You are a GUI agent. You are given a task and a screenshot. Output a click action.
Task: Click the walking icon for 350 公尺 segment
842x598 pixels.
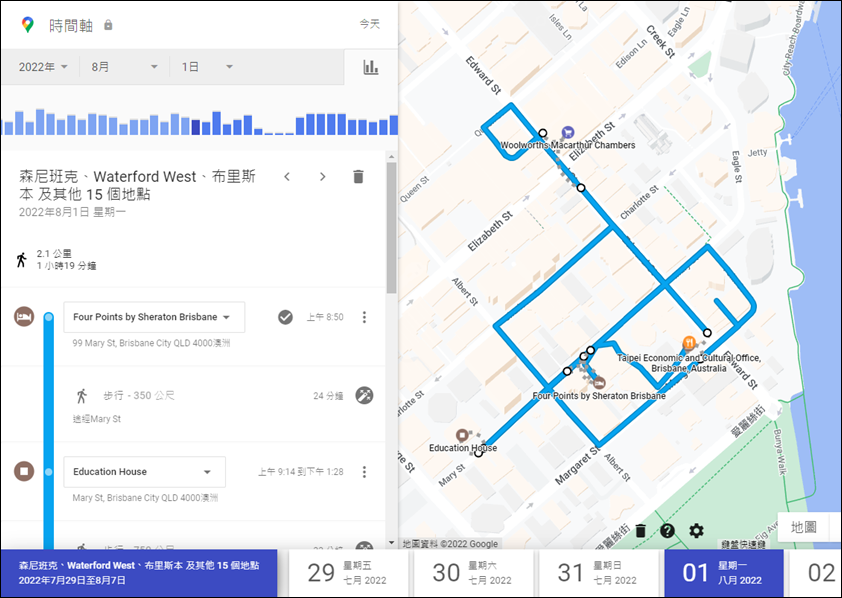pos(82,396)
